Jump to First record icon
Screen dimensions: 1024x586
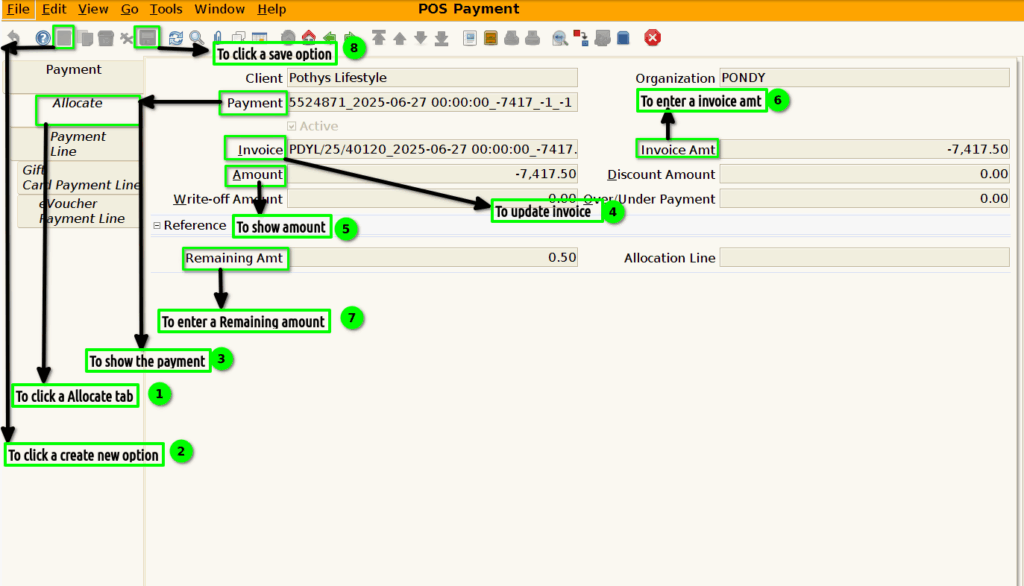pyautogui.click(x=379, y=38)
